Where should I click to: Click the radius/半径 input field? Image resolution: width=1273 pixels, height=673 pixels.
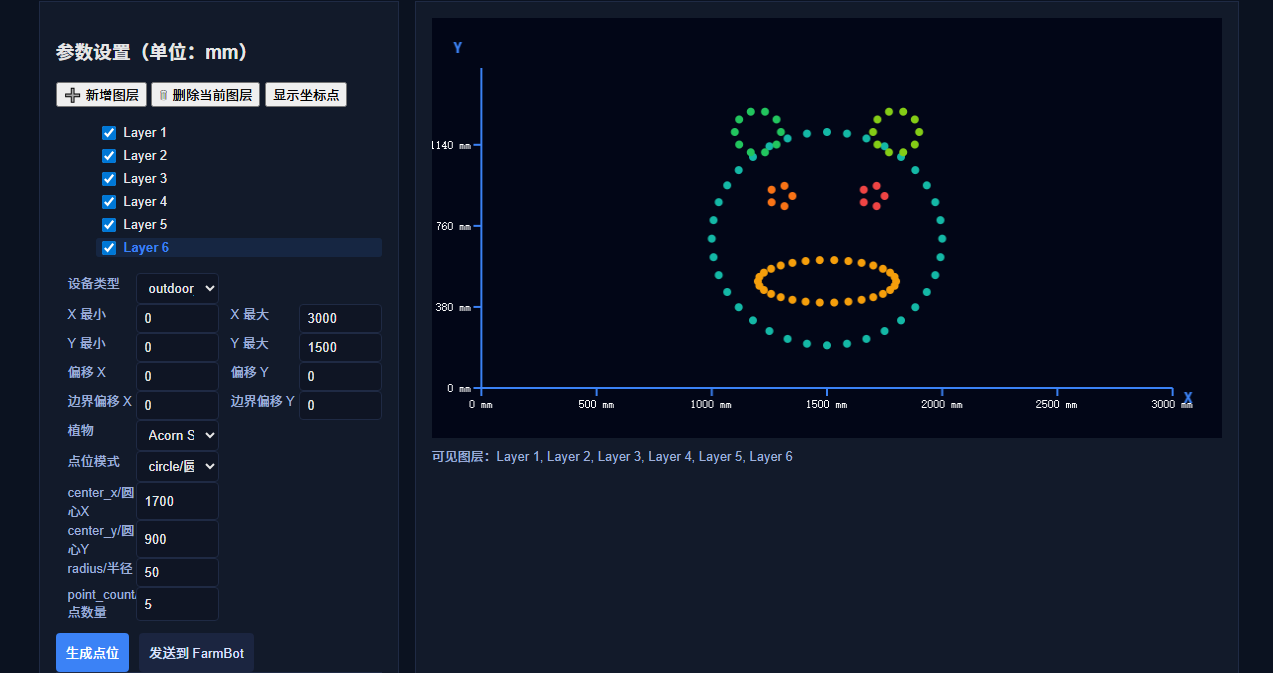pos(177,573)
